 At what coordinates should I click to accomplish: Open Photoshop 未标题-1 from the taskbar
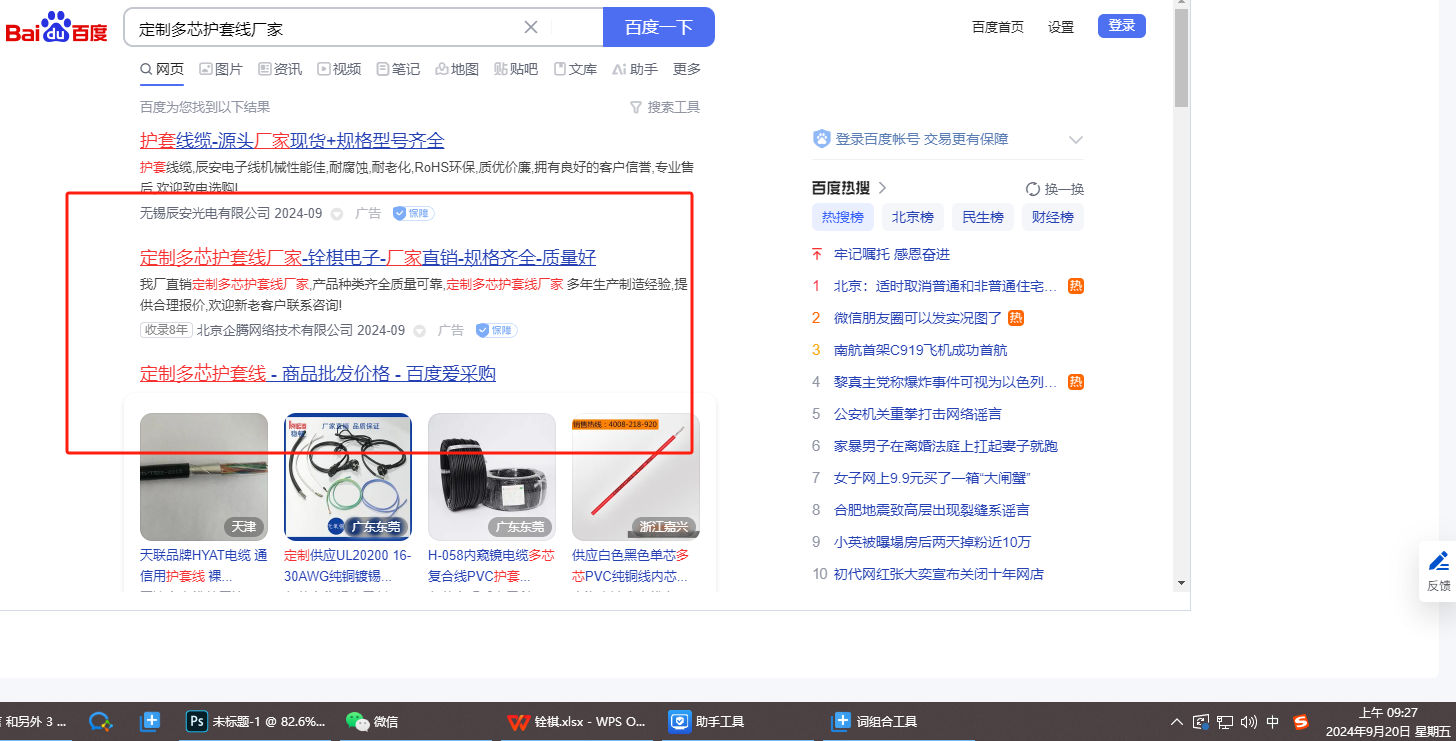pyautogui.click(x=258, y=721)
